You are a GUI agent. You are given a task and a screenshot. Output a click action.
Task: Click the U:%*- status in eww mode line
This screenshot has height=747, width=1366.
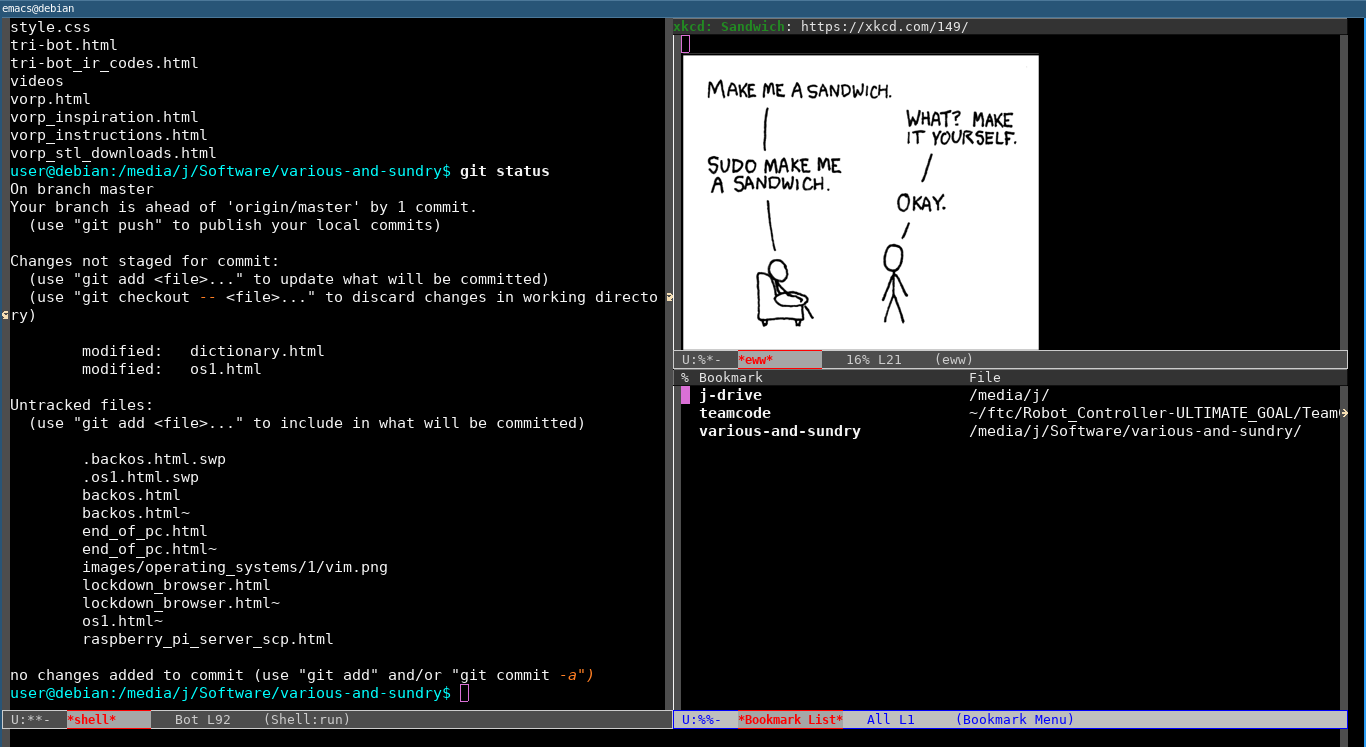(702, 359)
